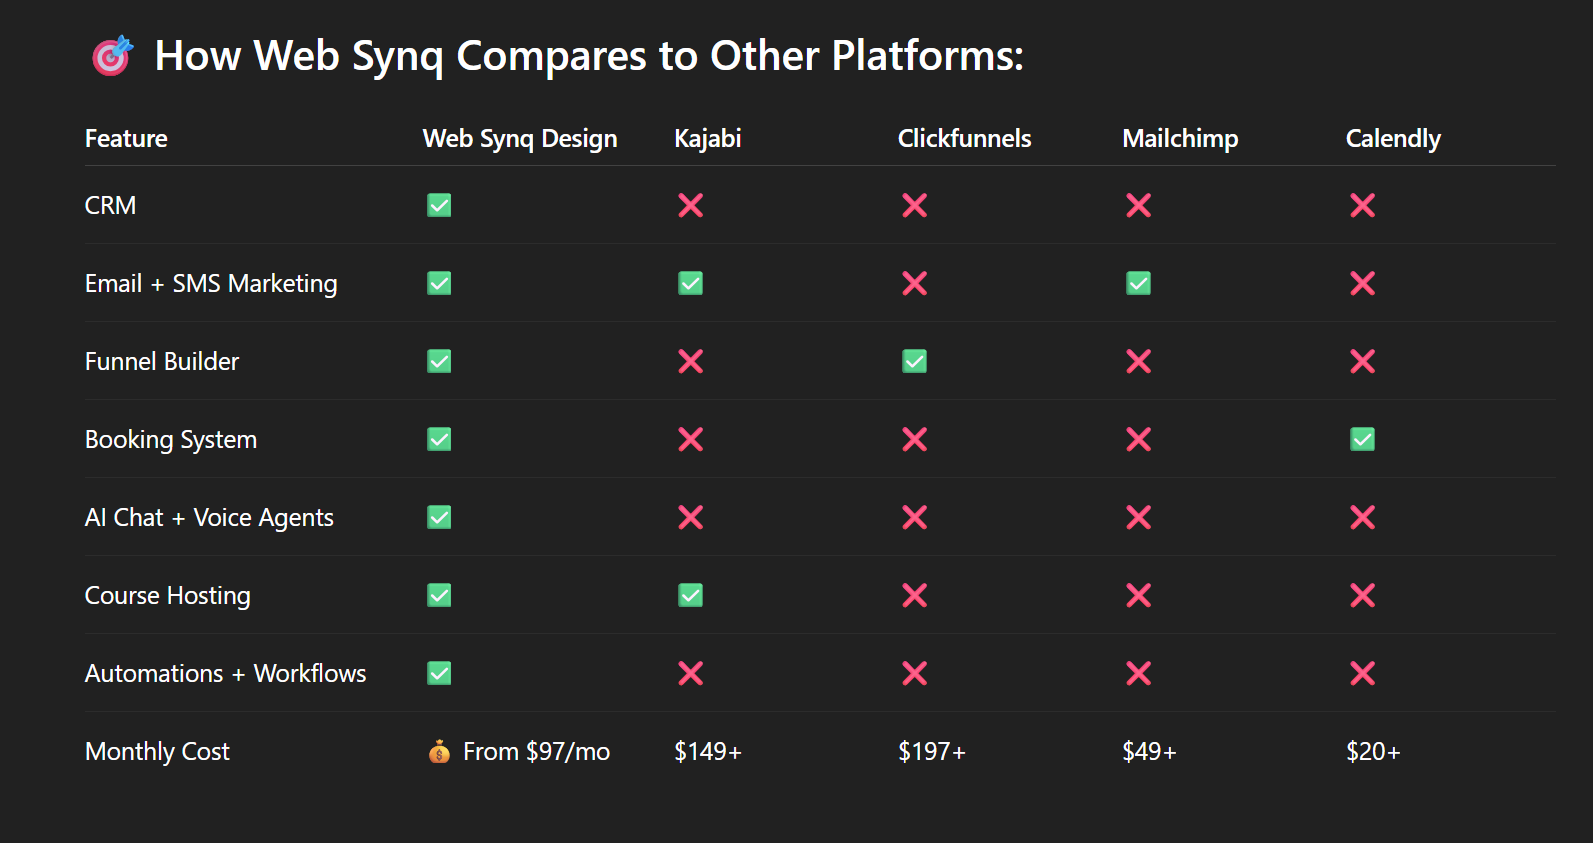Click the 'Automations + Workflows' row label
The height and width of the screenshot is (843, 1593).
click(x=226, y=673)
